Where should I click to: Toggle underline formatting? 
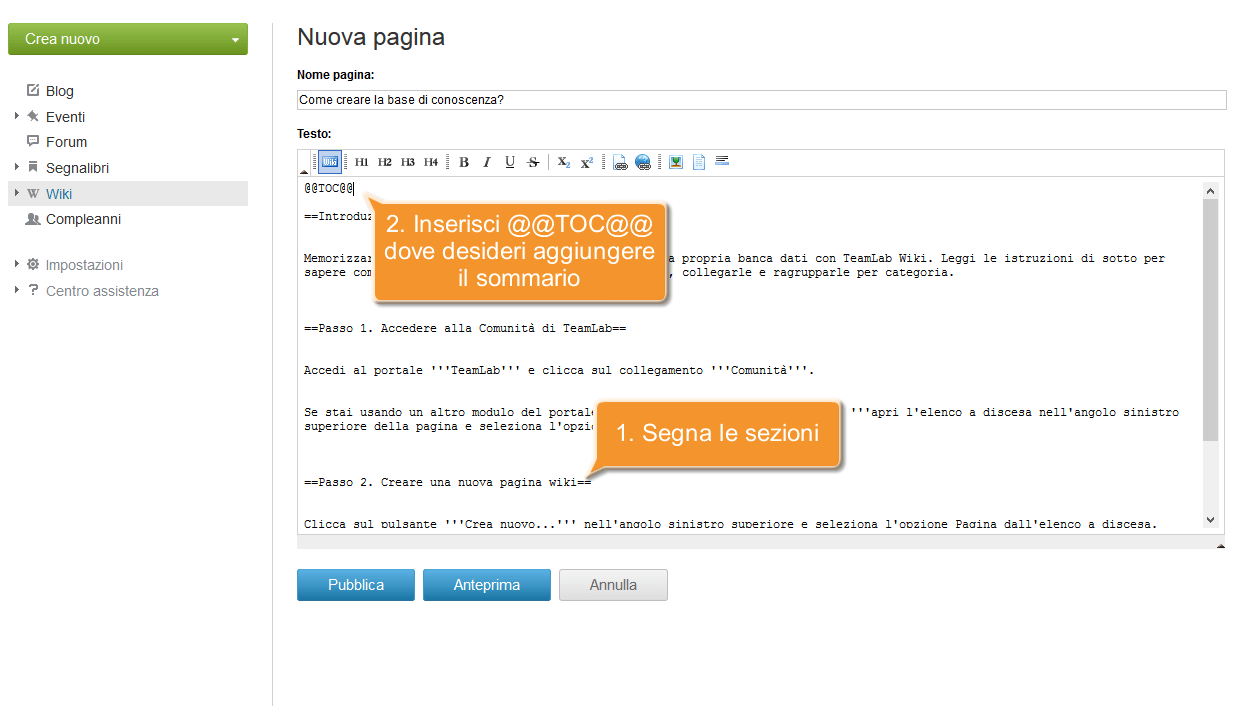coord(510,162)
